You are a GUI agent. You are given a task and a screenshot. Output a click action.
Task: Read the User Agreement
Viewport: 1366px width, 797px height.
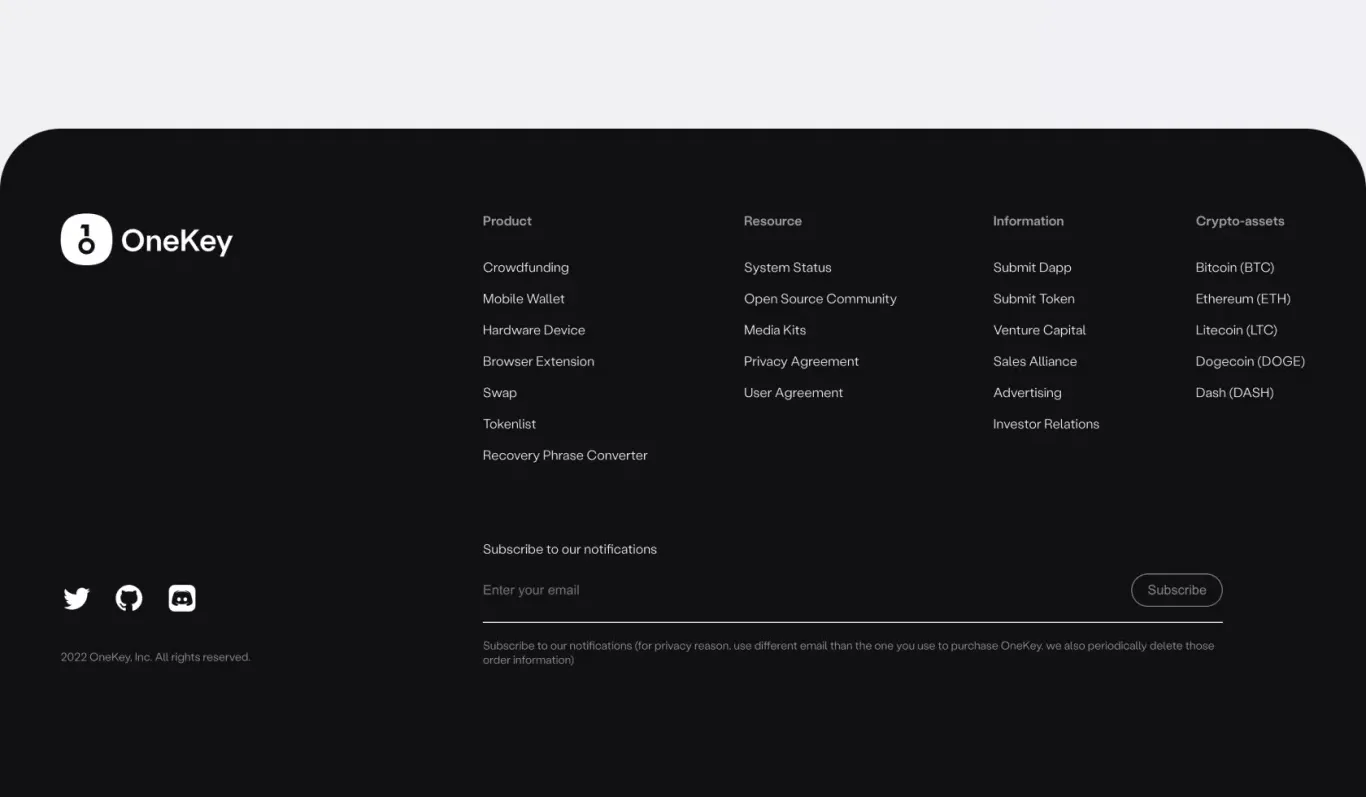tap(793, 393)
